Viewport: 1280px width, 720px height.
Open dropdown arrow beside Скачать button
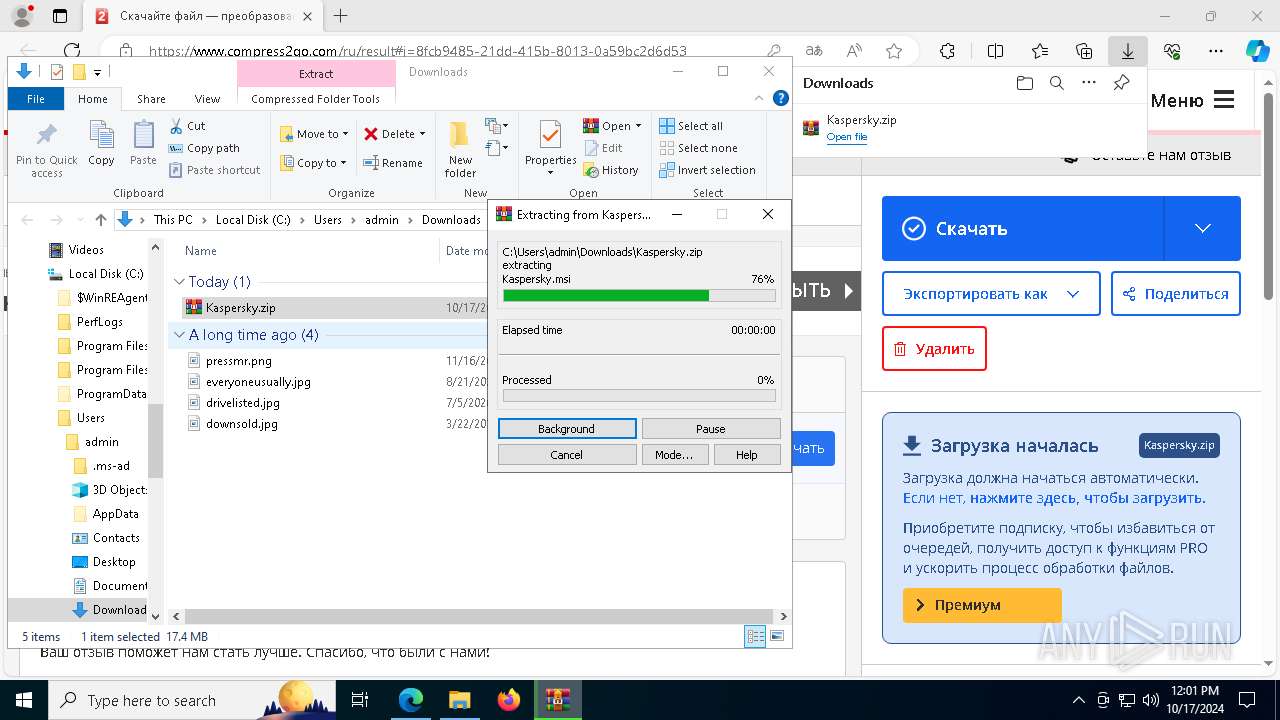pyautogui.click(x=1202, y=228)
